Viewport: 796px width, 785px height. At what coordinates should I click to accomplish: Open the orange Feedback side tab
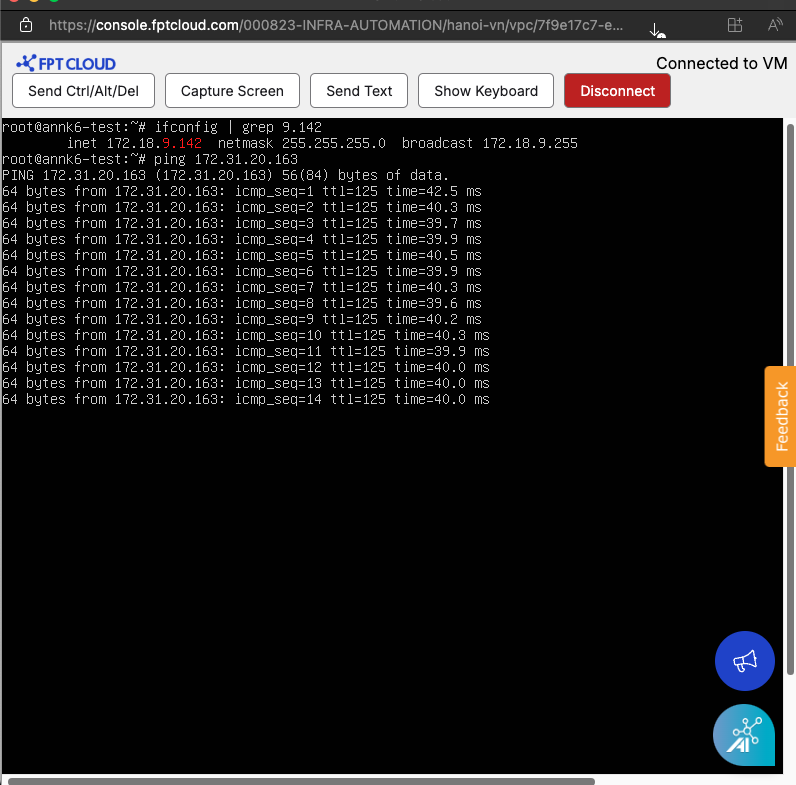pyautogui.click(x=780, y=416)
